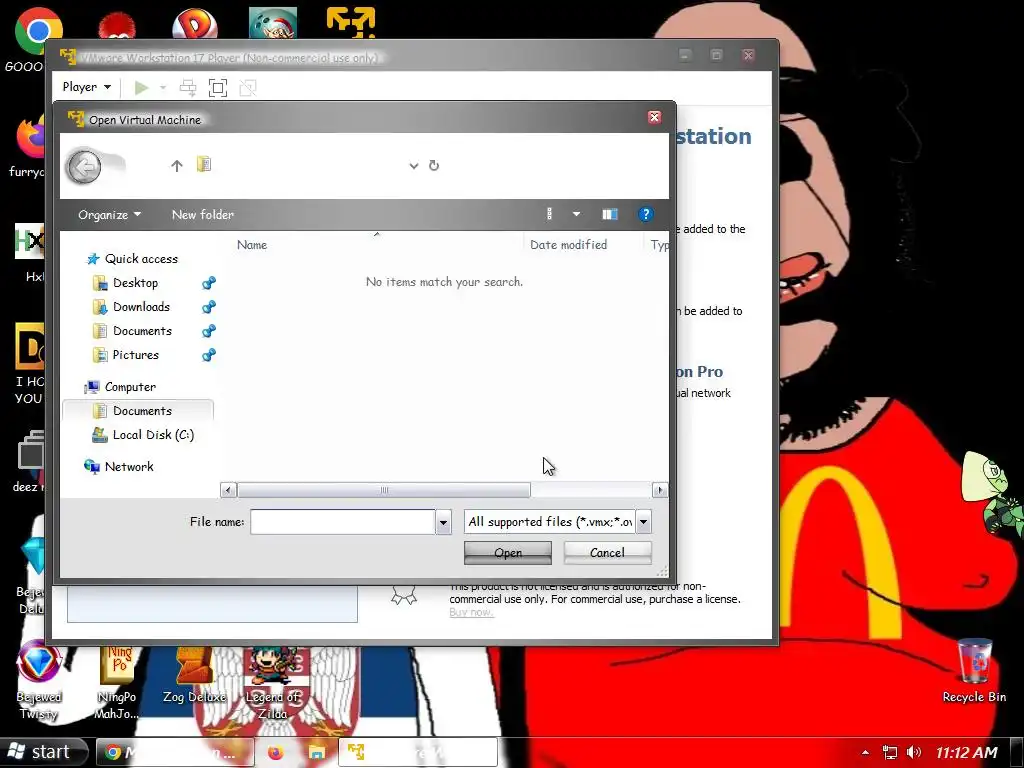1024x768 pixels.
Task: Click the folder icon in address bar
Action: pos(204,164)
